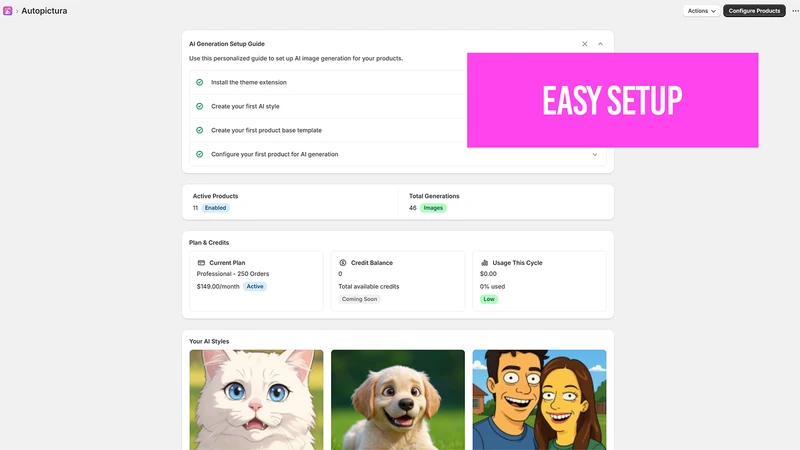This screenshot has width=800, height=450.
Task: Click checkmark beside Install the theme extension
Action: click(x=199, y=82)
